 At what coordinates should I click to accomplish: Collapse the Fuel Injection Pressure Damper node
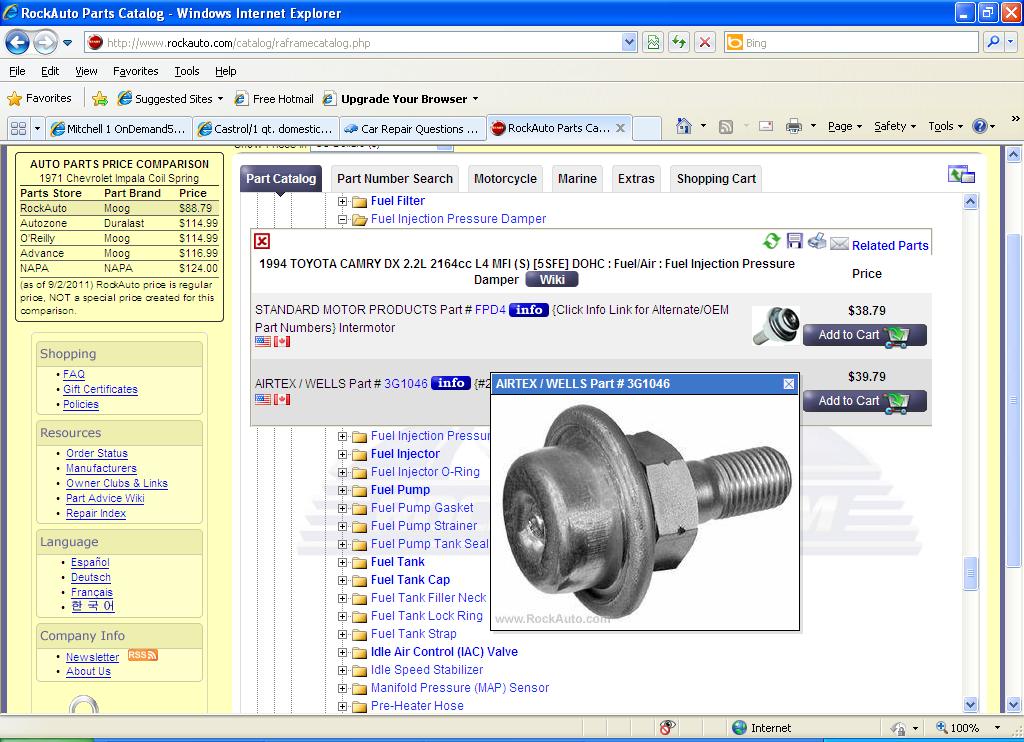pyautogui.click(x=343, y=219)
